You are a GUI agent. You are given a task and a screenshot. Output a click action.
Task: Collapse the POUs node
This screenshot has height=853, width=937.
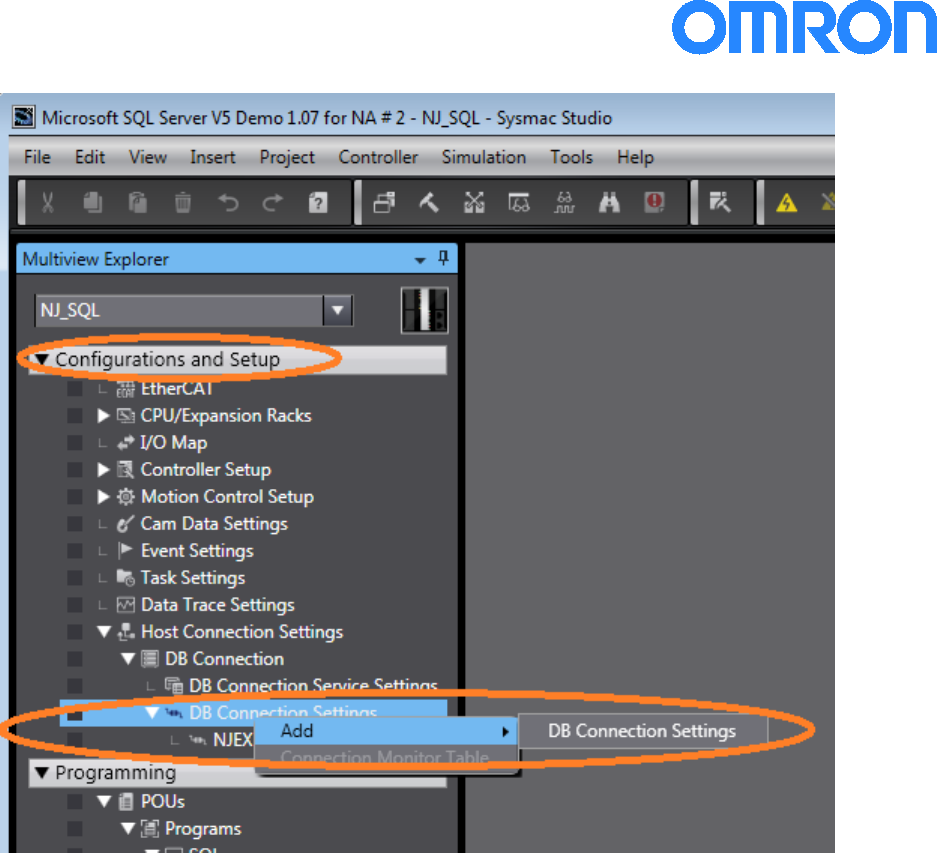point(104,801)
